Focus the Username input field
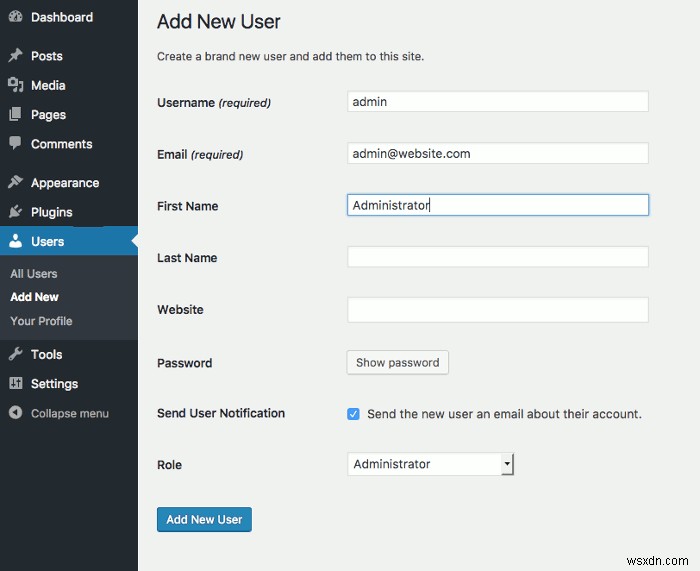 (x=498, y=101)
